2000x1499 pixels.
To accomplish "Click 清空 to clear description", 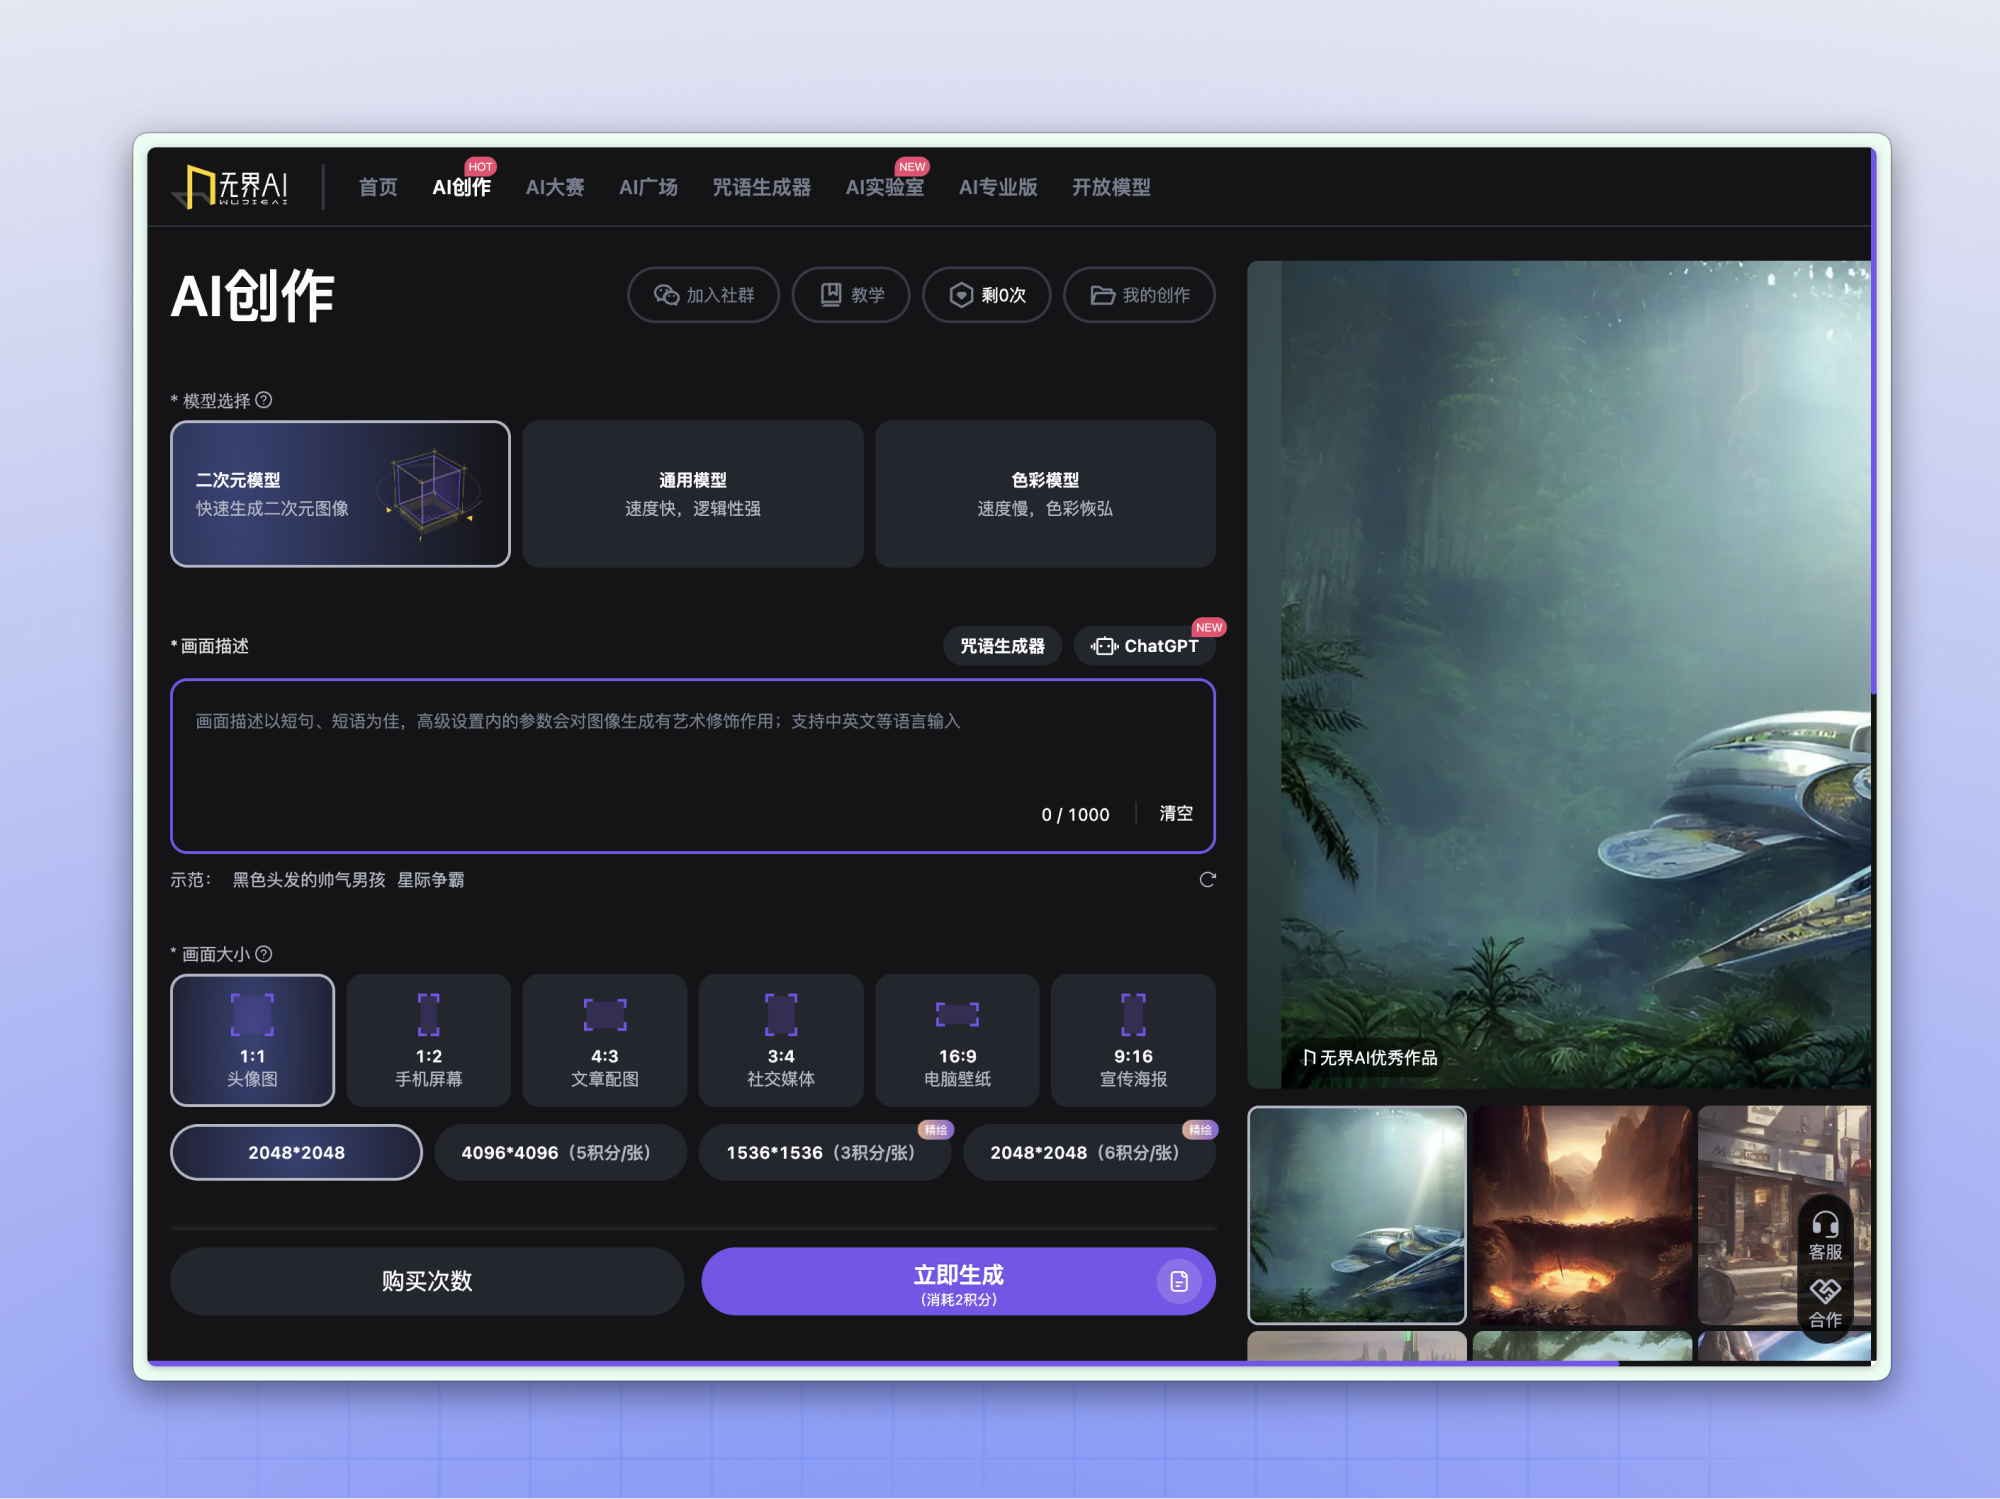I will [1175, 814].
